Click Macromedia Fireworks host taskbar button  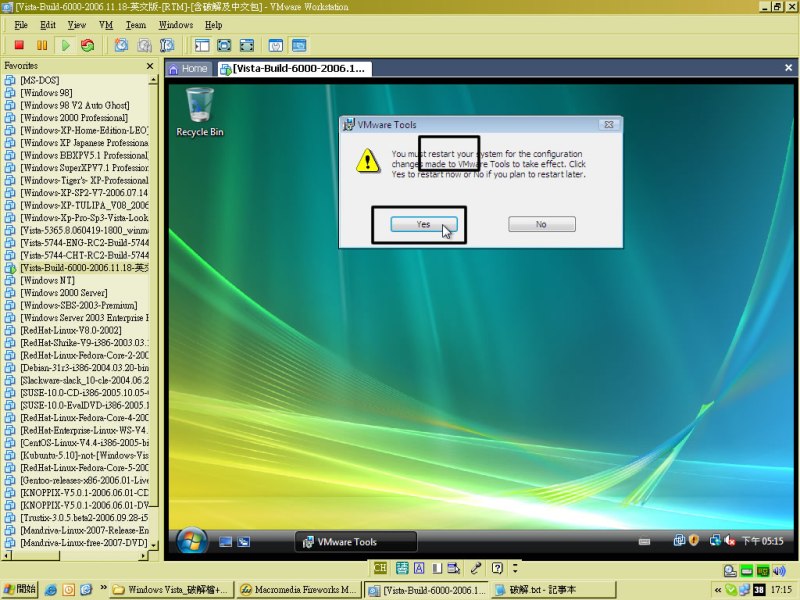299,590
